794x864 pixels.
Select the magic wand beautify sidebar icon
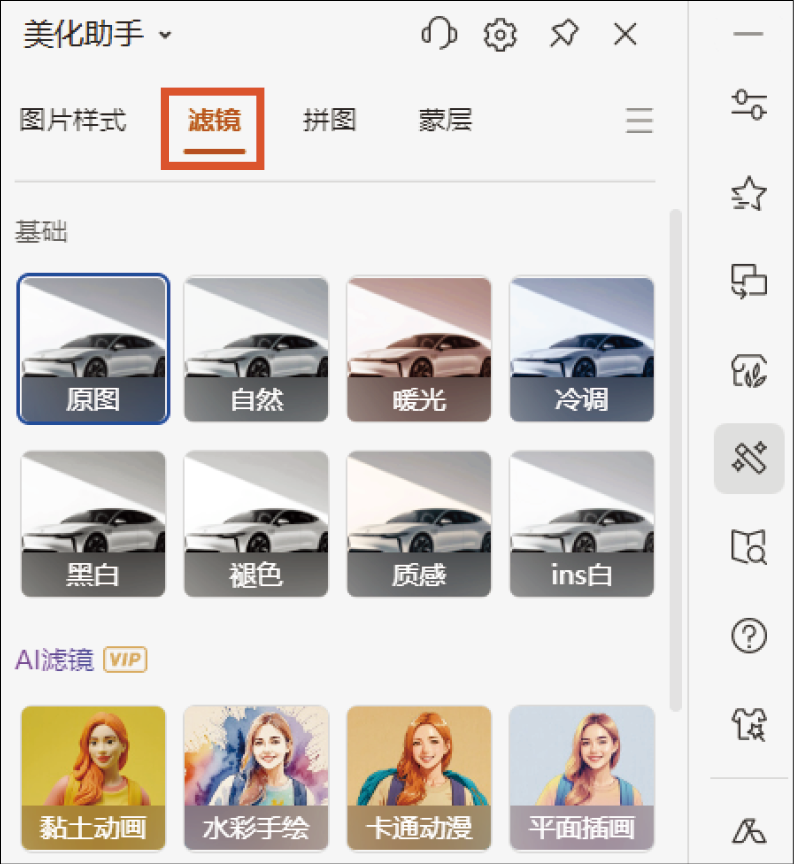749,459
